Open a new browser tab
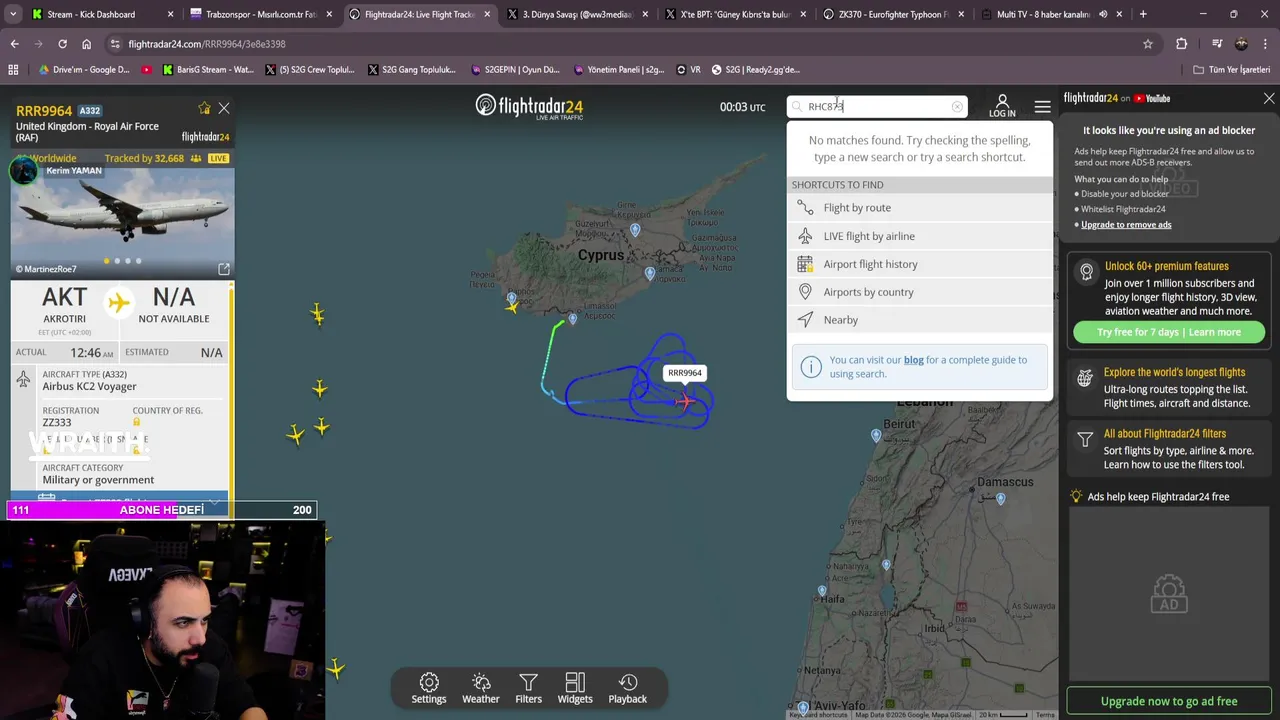This screenshot has width=1280, height=720. [1143, 14]
